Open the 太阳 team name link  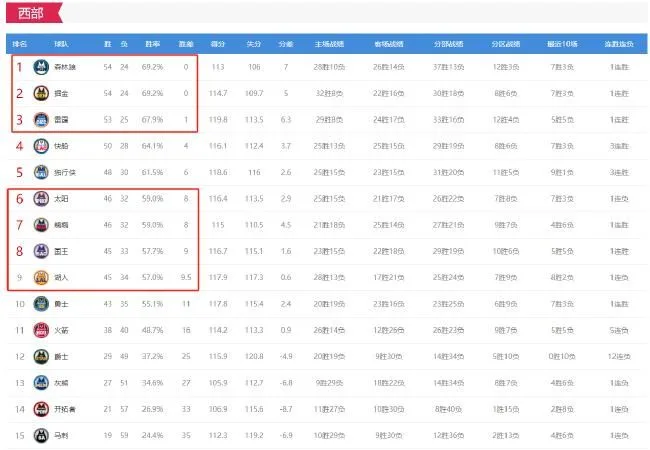pyautogui.click(x=61, y=198)
